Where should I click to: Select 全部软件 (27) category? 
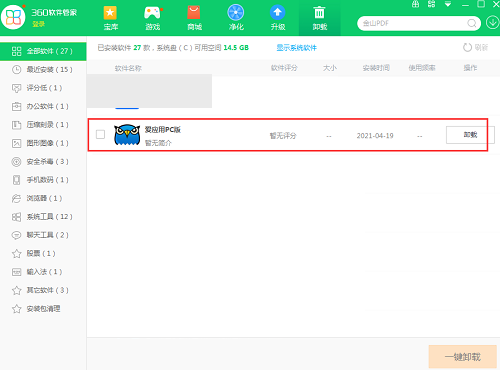pos(43,51)
